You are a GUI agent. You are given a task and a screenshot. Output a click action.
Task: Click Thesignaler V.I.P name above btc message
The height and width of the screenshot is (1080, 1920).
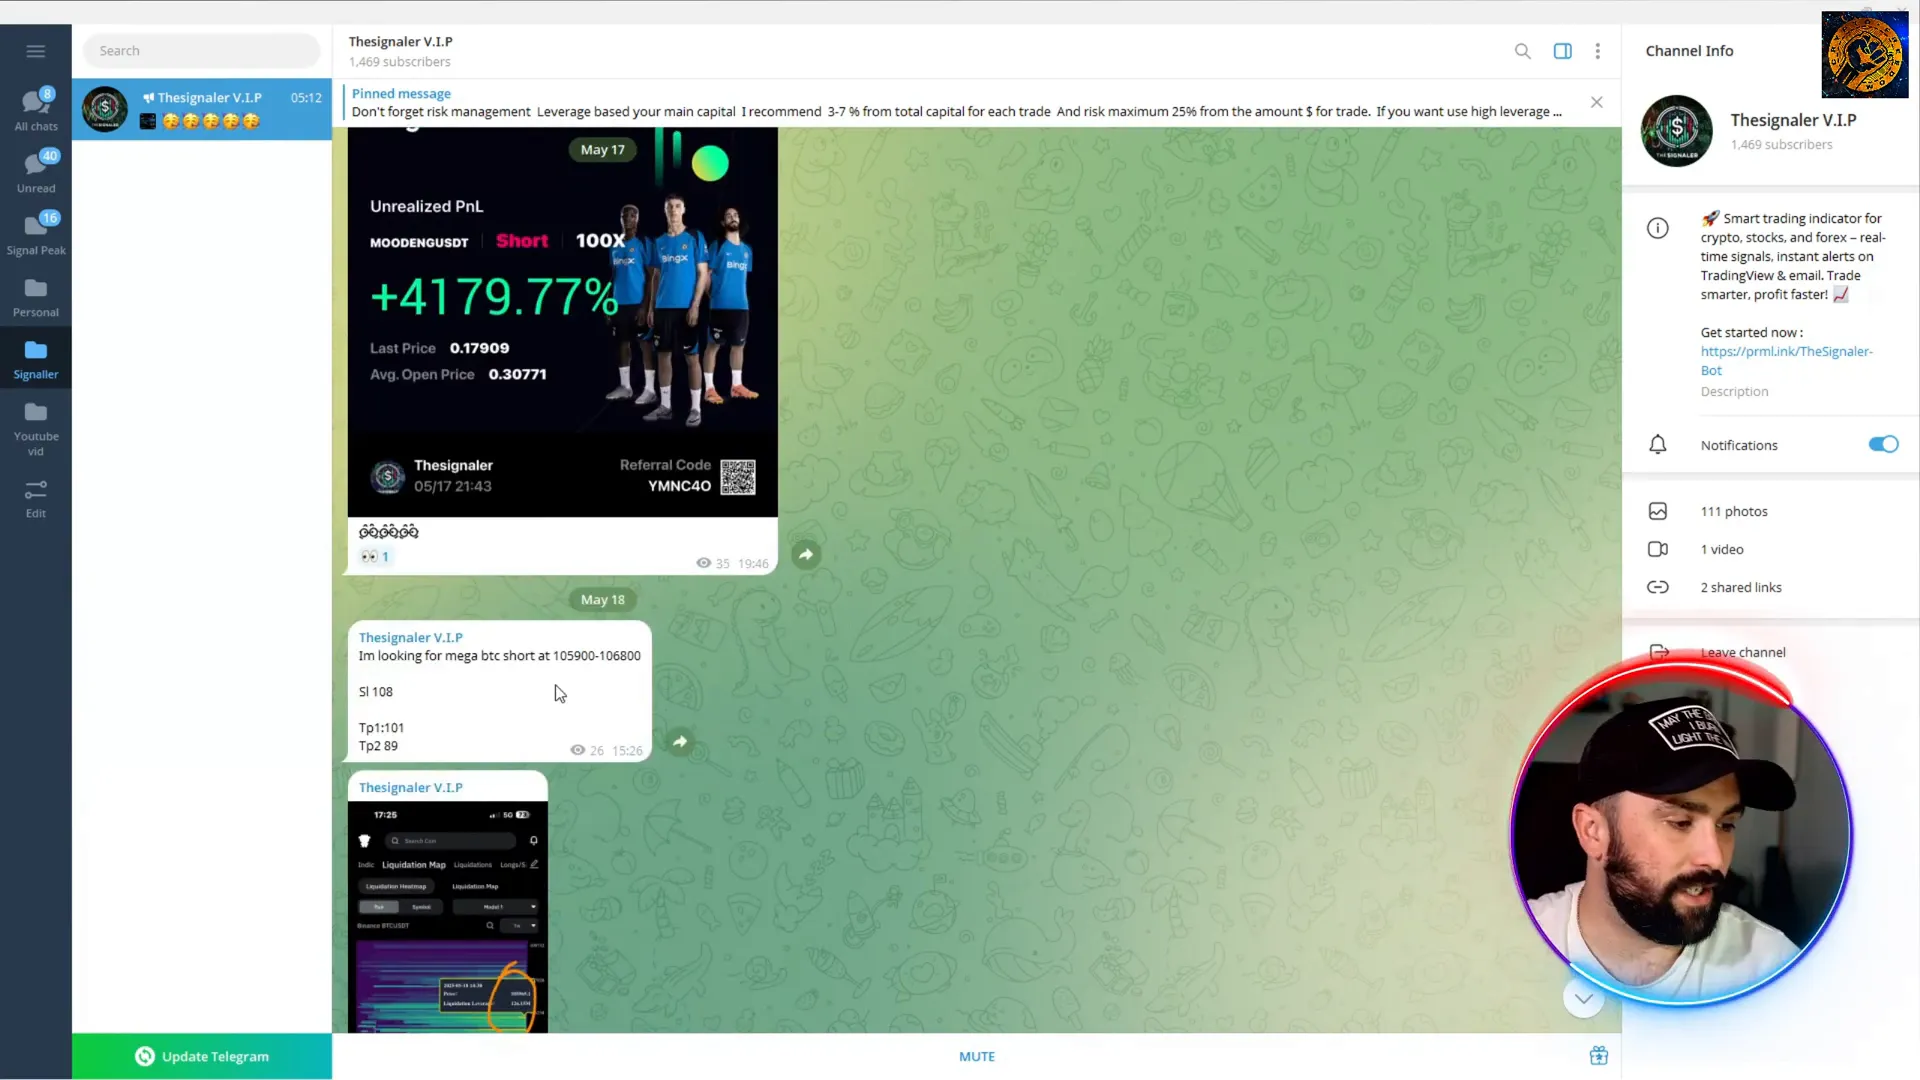click(411, 638)
